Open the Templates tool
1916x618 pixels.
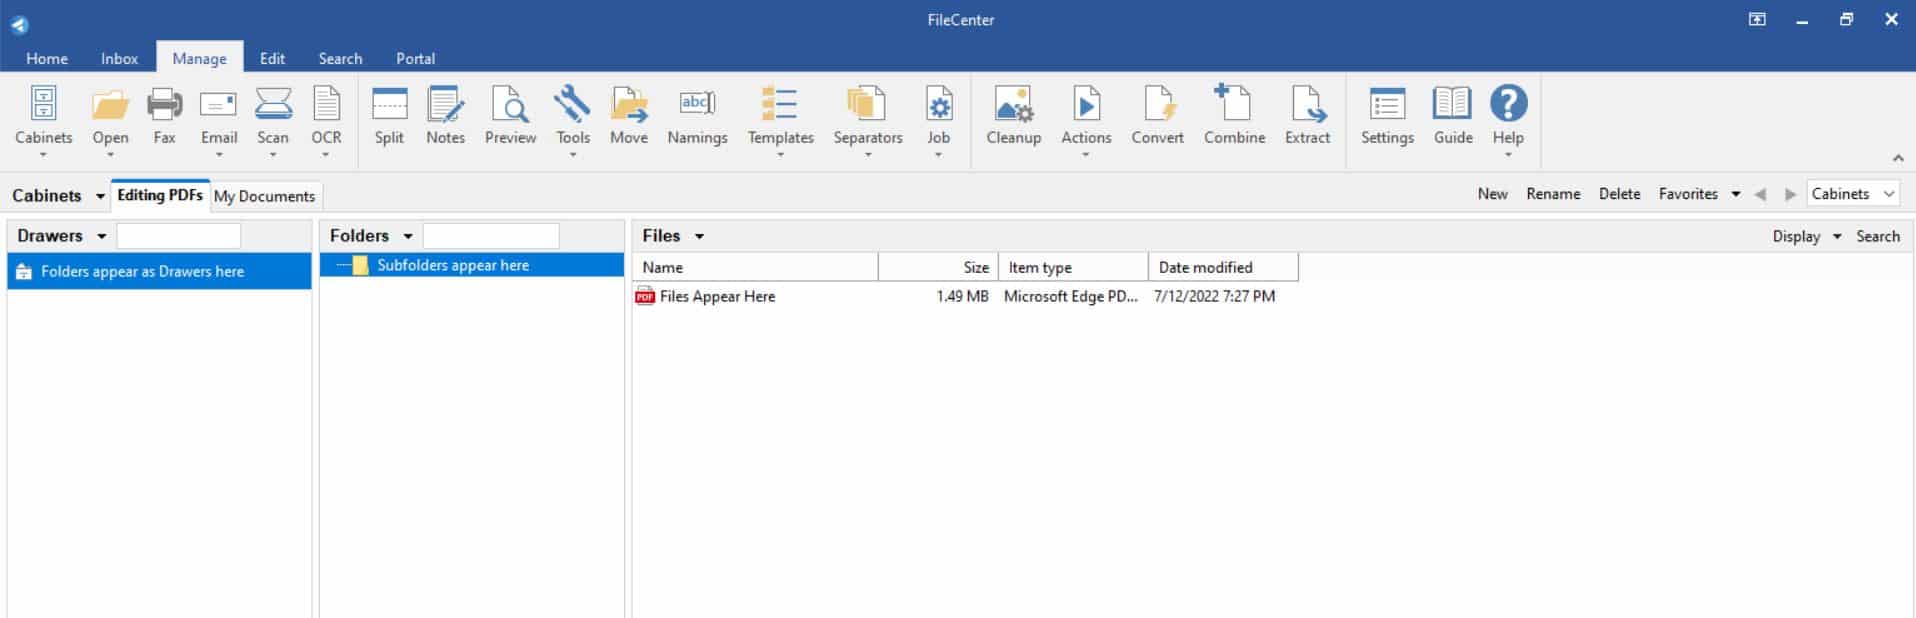click(780, 104)
